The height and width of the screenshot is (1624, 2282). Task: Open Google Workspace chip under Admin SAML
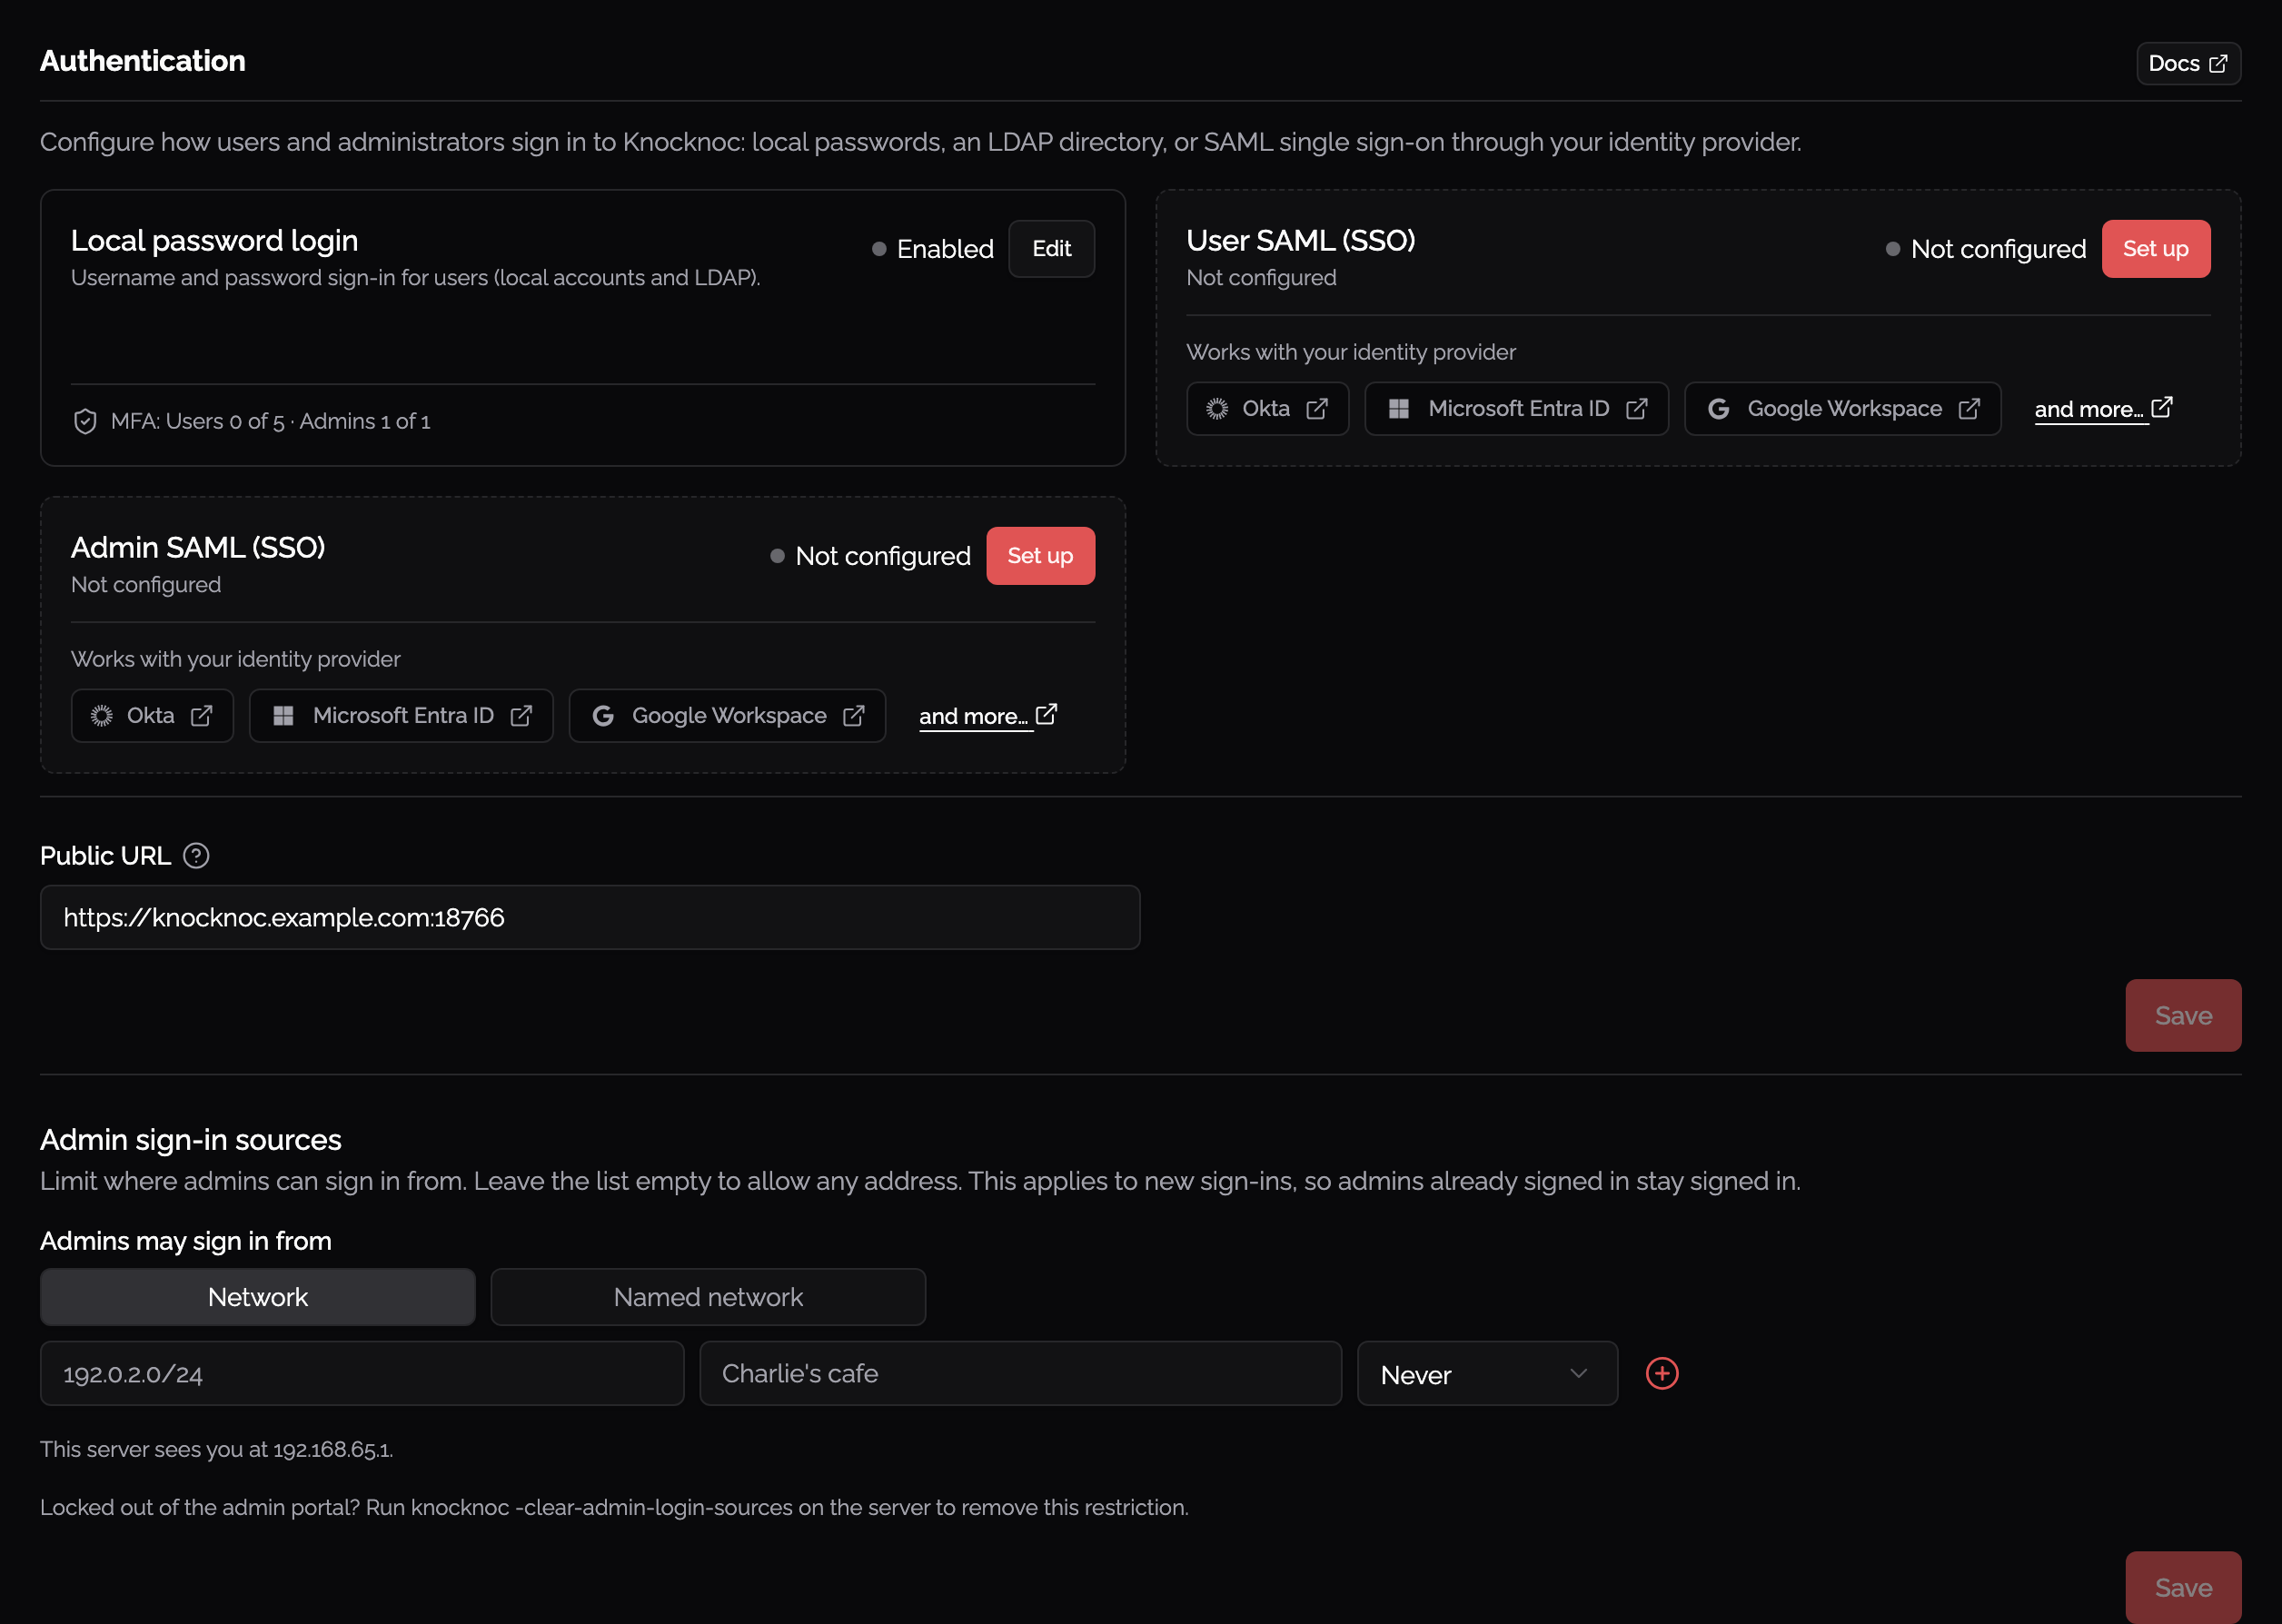[x=727, y=715]
